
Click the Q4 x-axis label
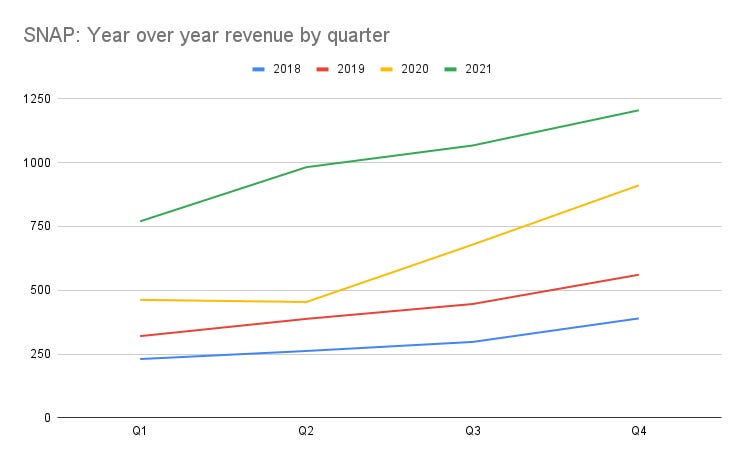click(x=639, y=431)
